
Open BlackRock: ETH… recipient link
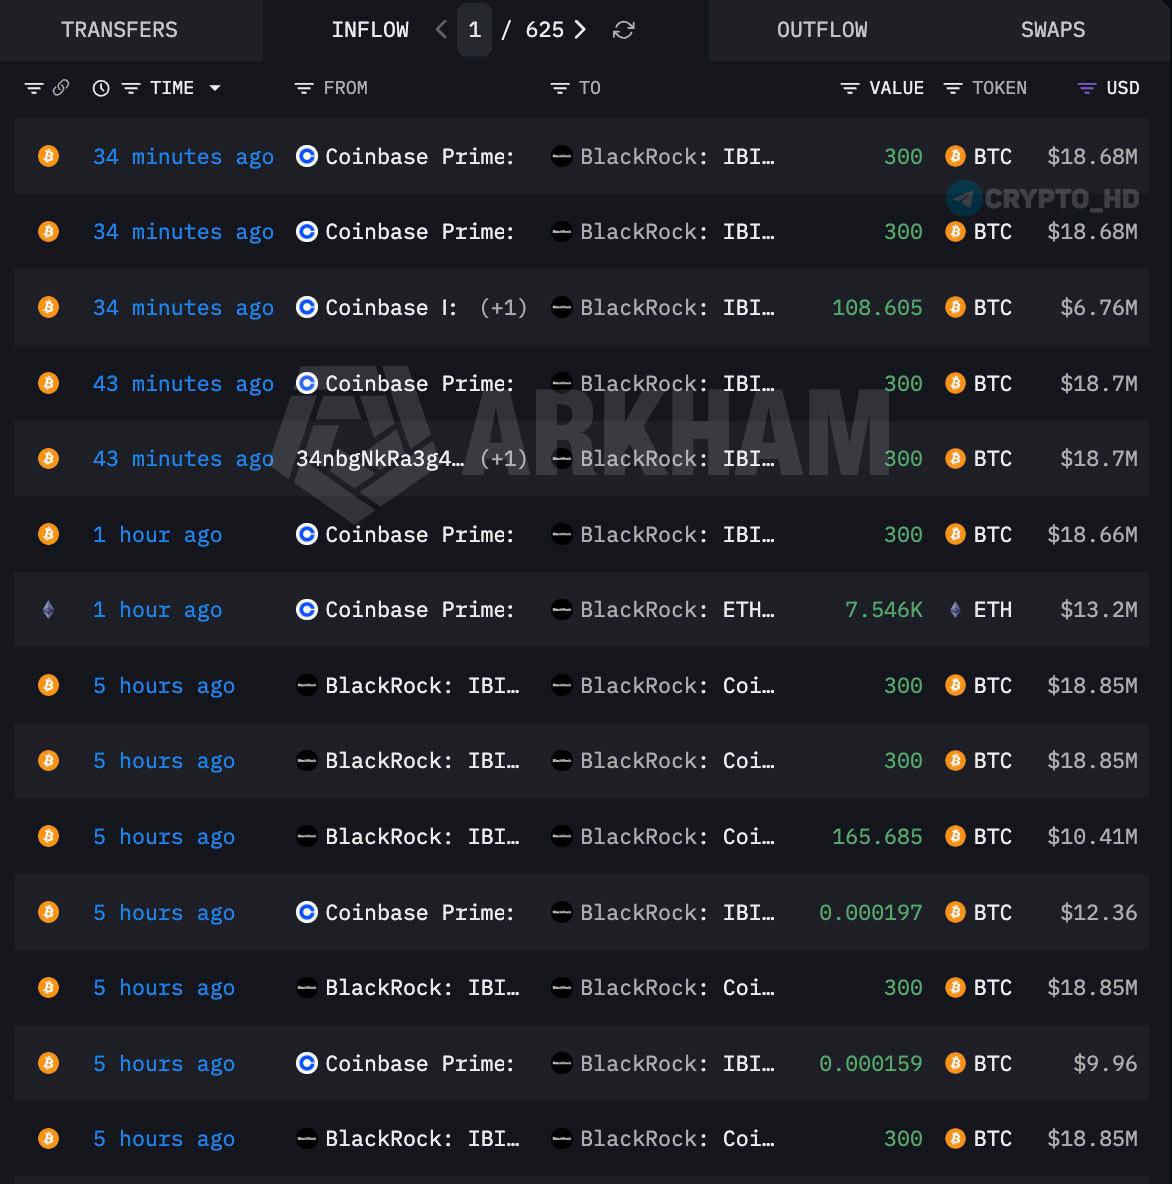point(677,609)
